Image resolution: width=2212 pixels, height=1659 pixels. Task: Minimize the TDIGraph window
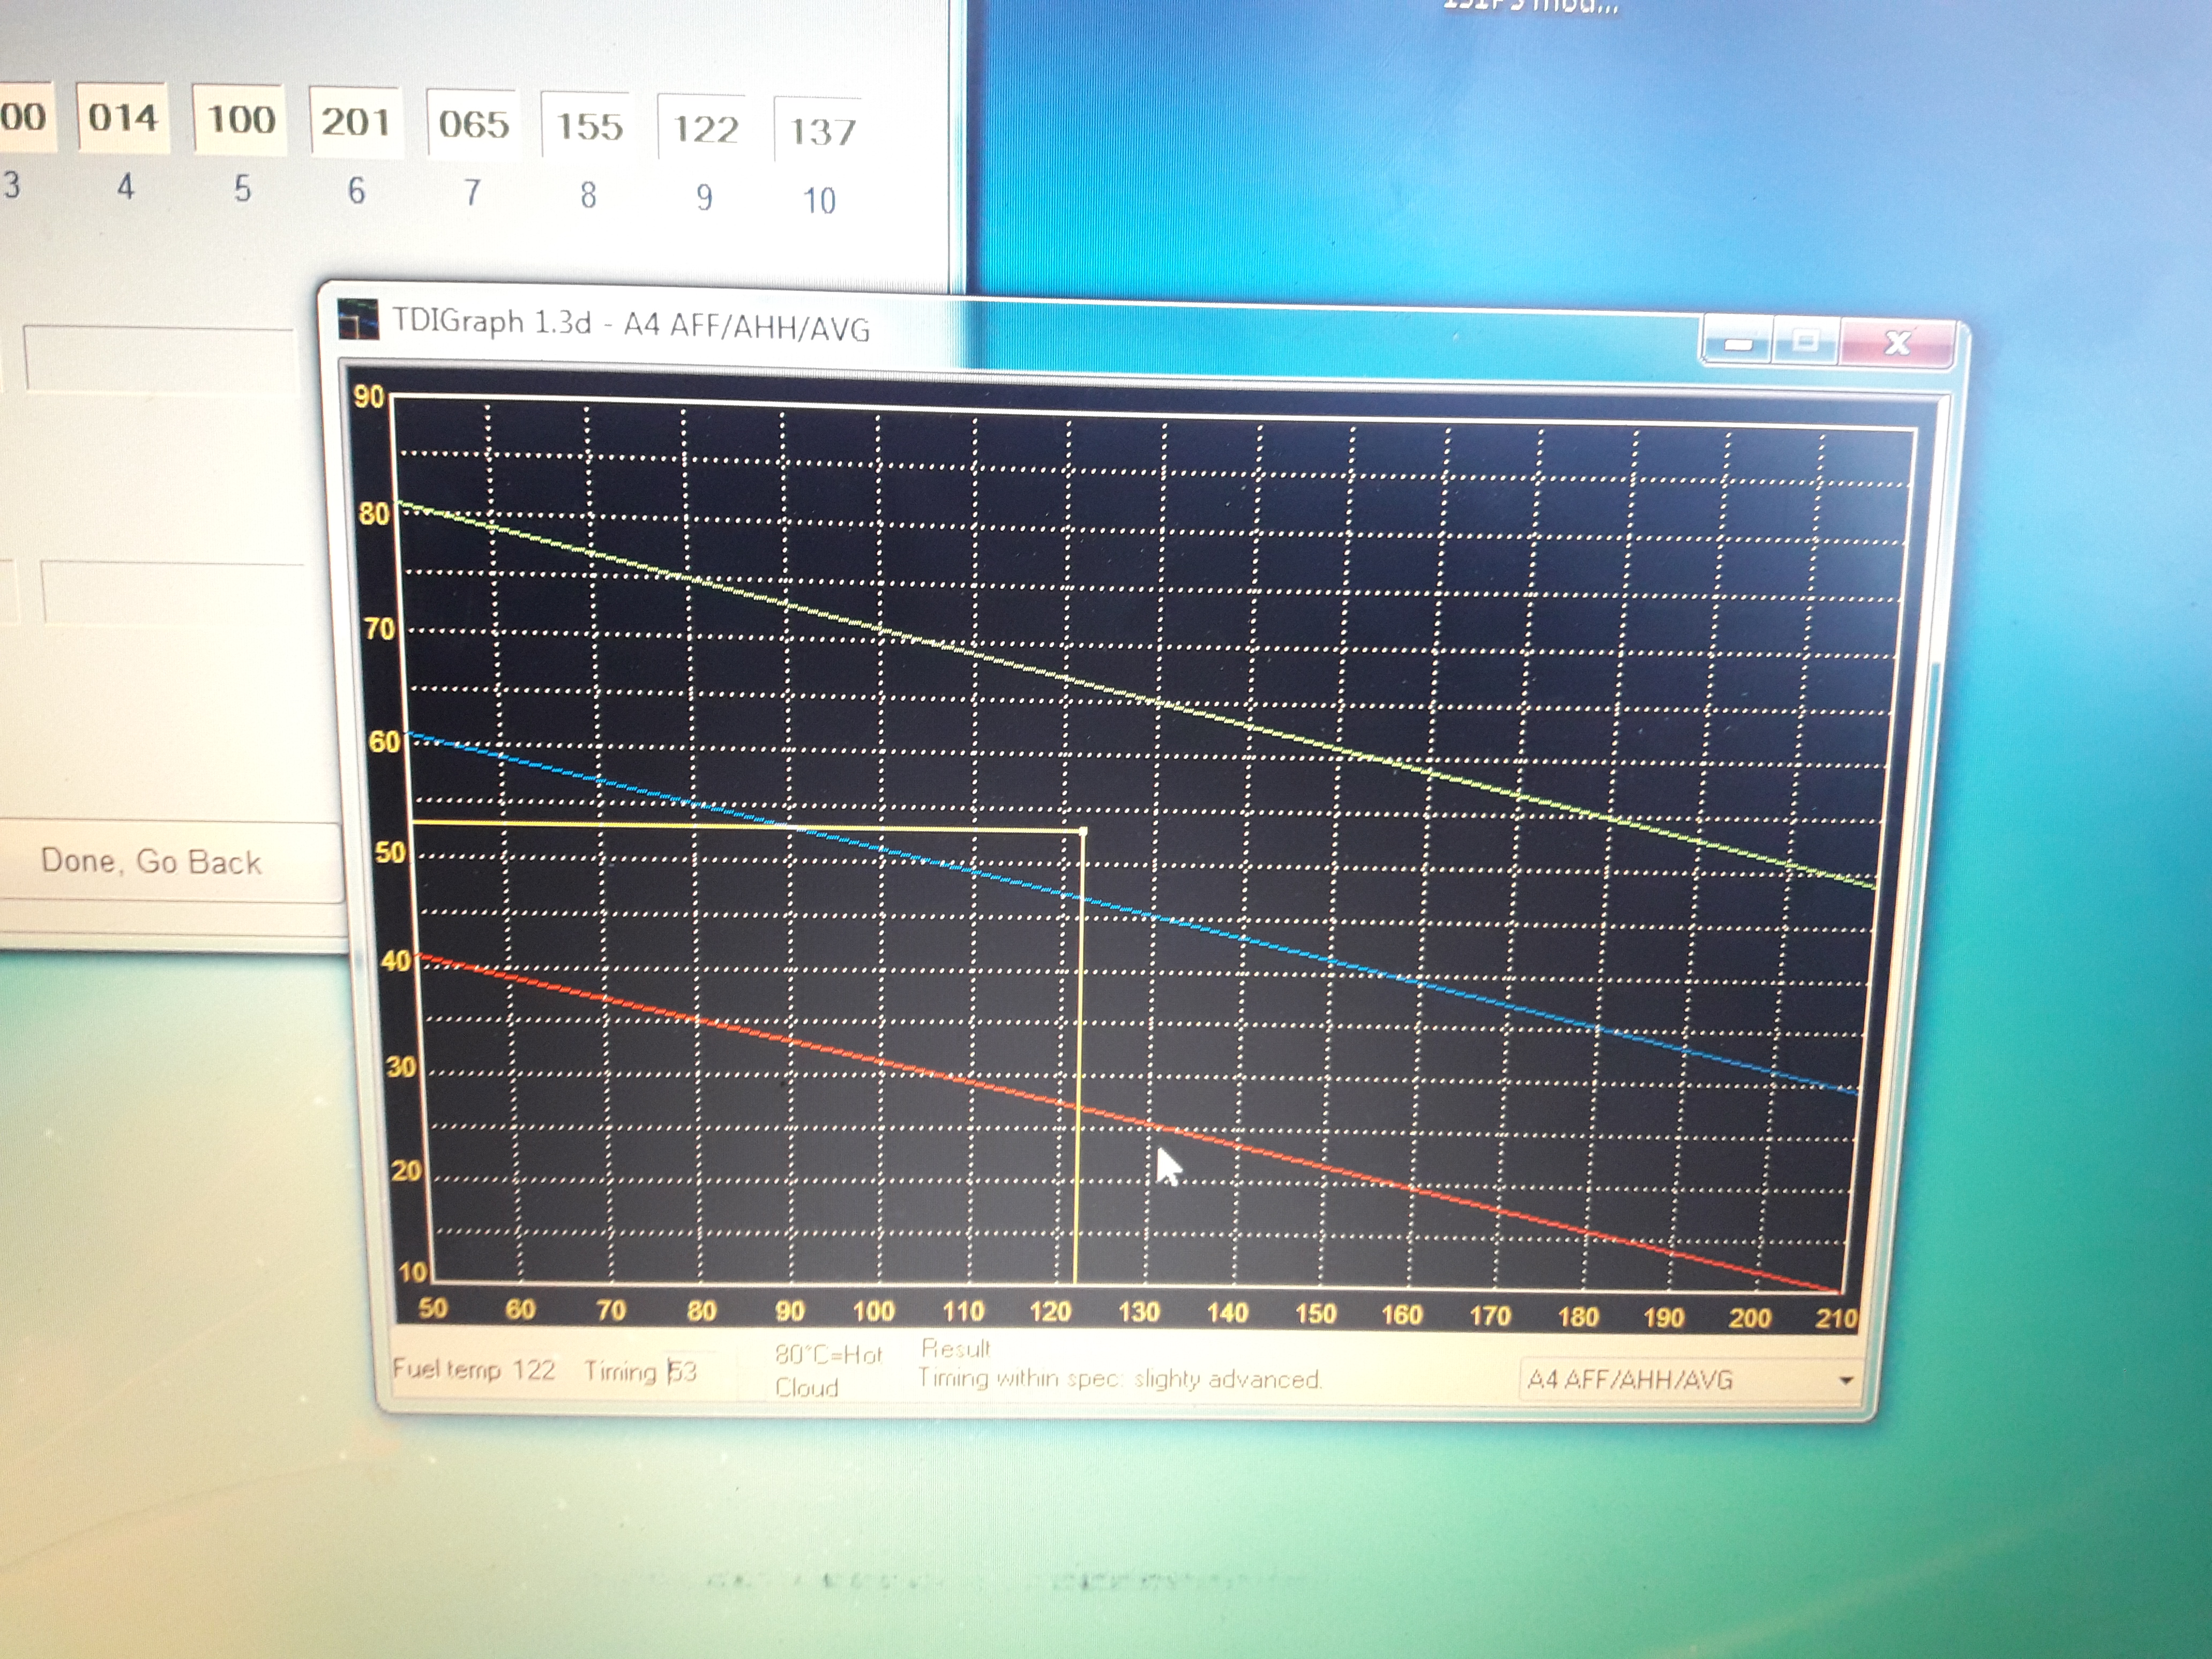[x=1738, y=344]
